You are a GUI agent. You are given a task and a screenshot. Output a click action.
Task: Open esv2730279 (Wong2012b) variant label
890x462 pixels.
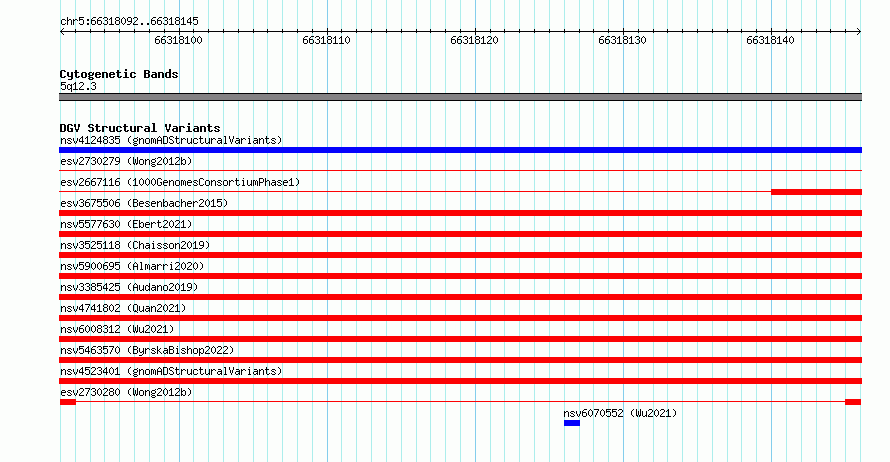tap(126, 161)
